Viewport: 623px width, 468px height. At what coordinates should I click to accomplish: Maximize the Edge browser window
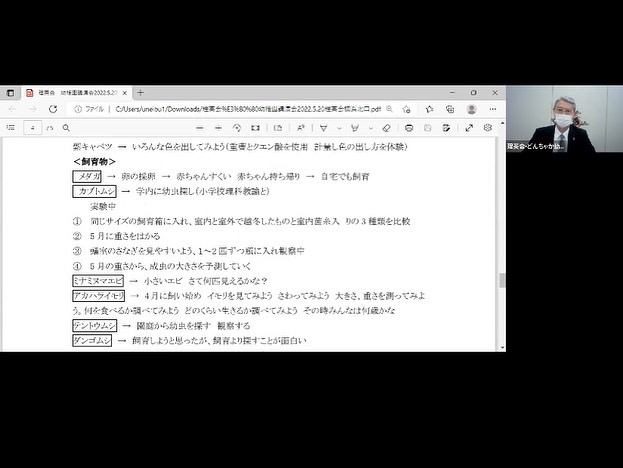pos(474,93)
